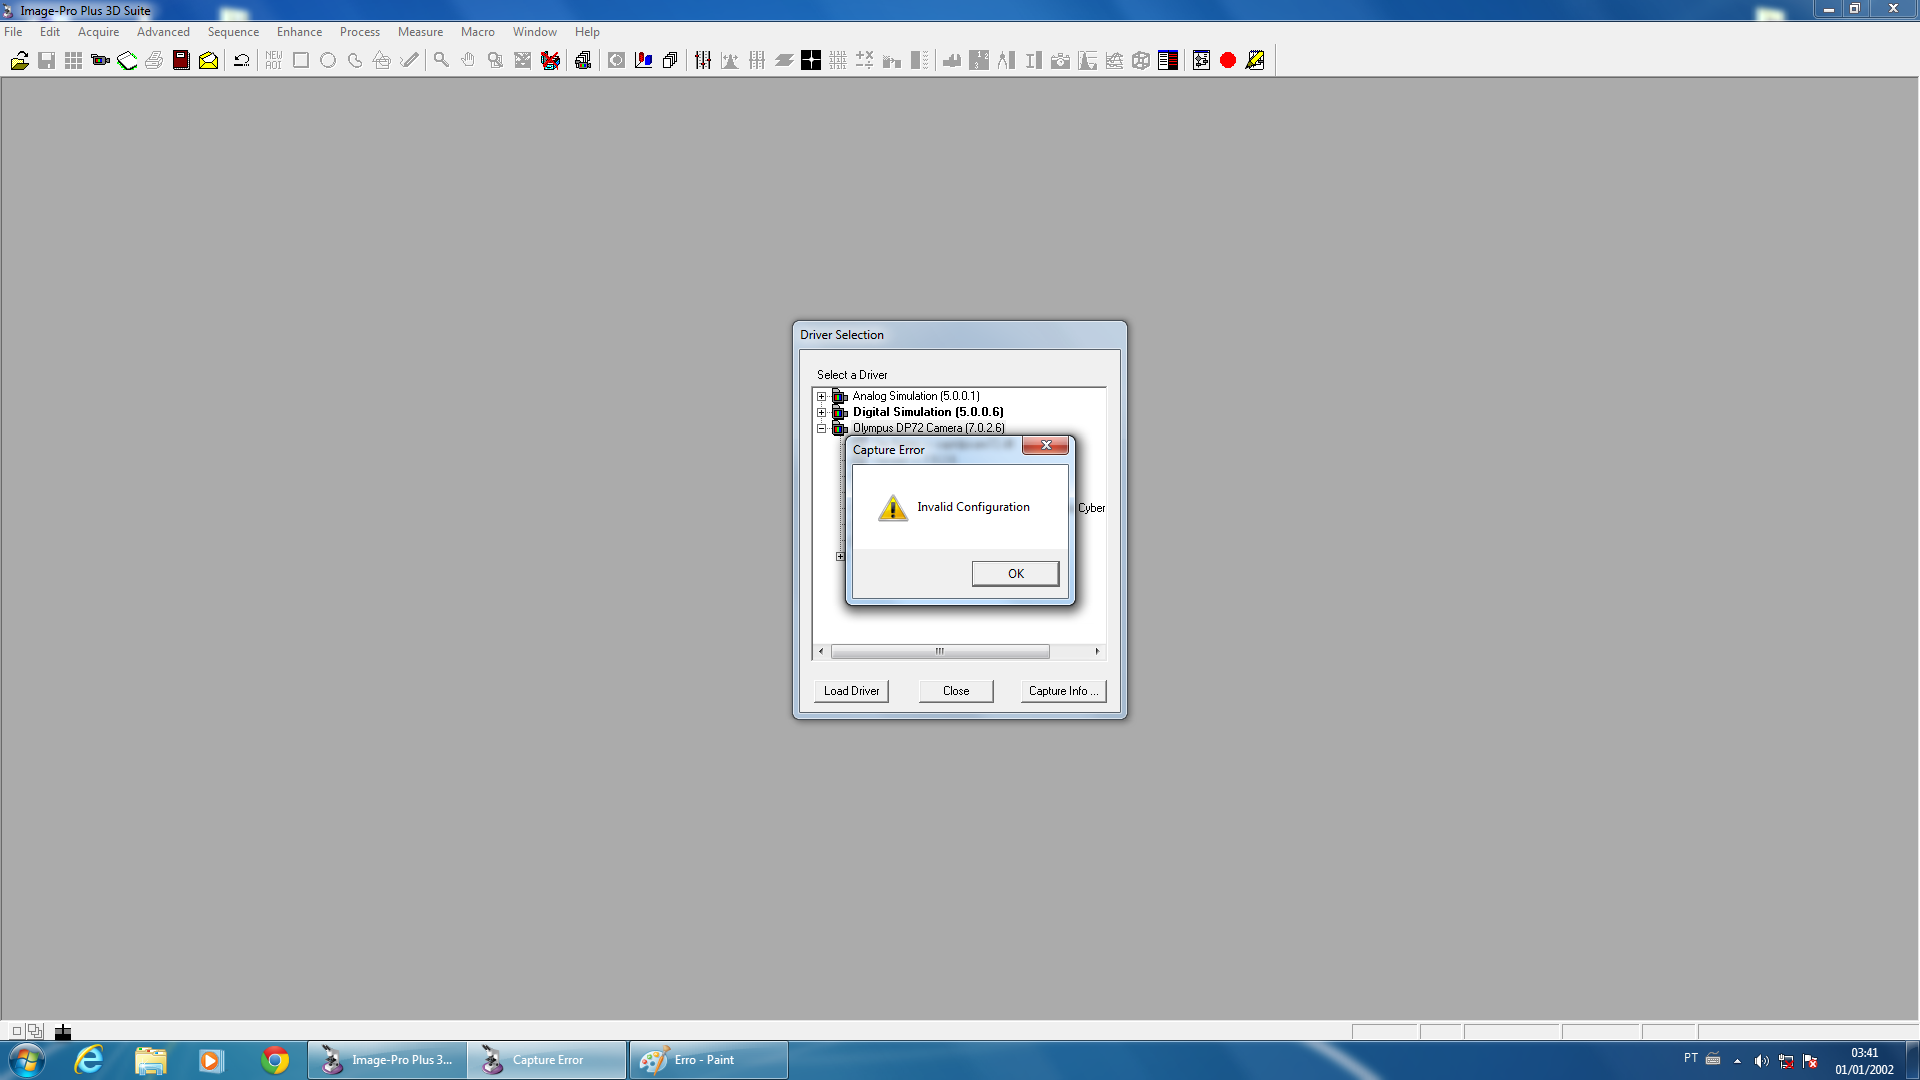The image size is (1920, 1080).
Task: Click OK in Capture Error dialog
Action: click(x=1015, y=574)
